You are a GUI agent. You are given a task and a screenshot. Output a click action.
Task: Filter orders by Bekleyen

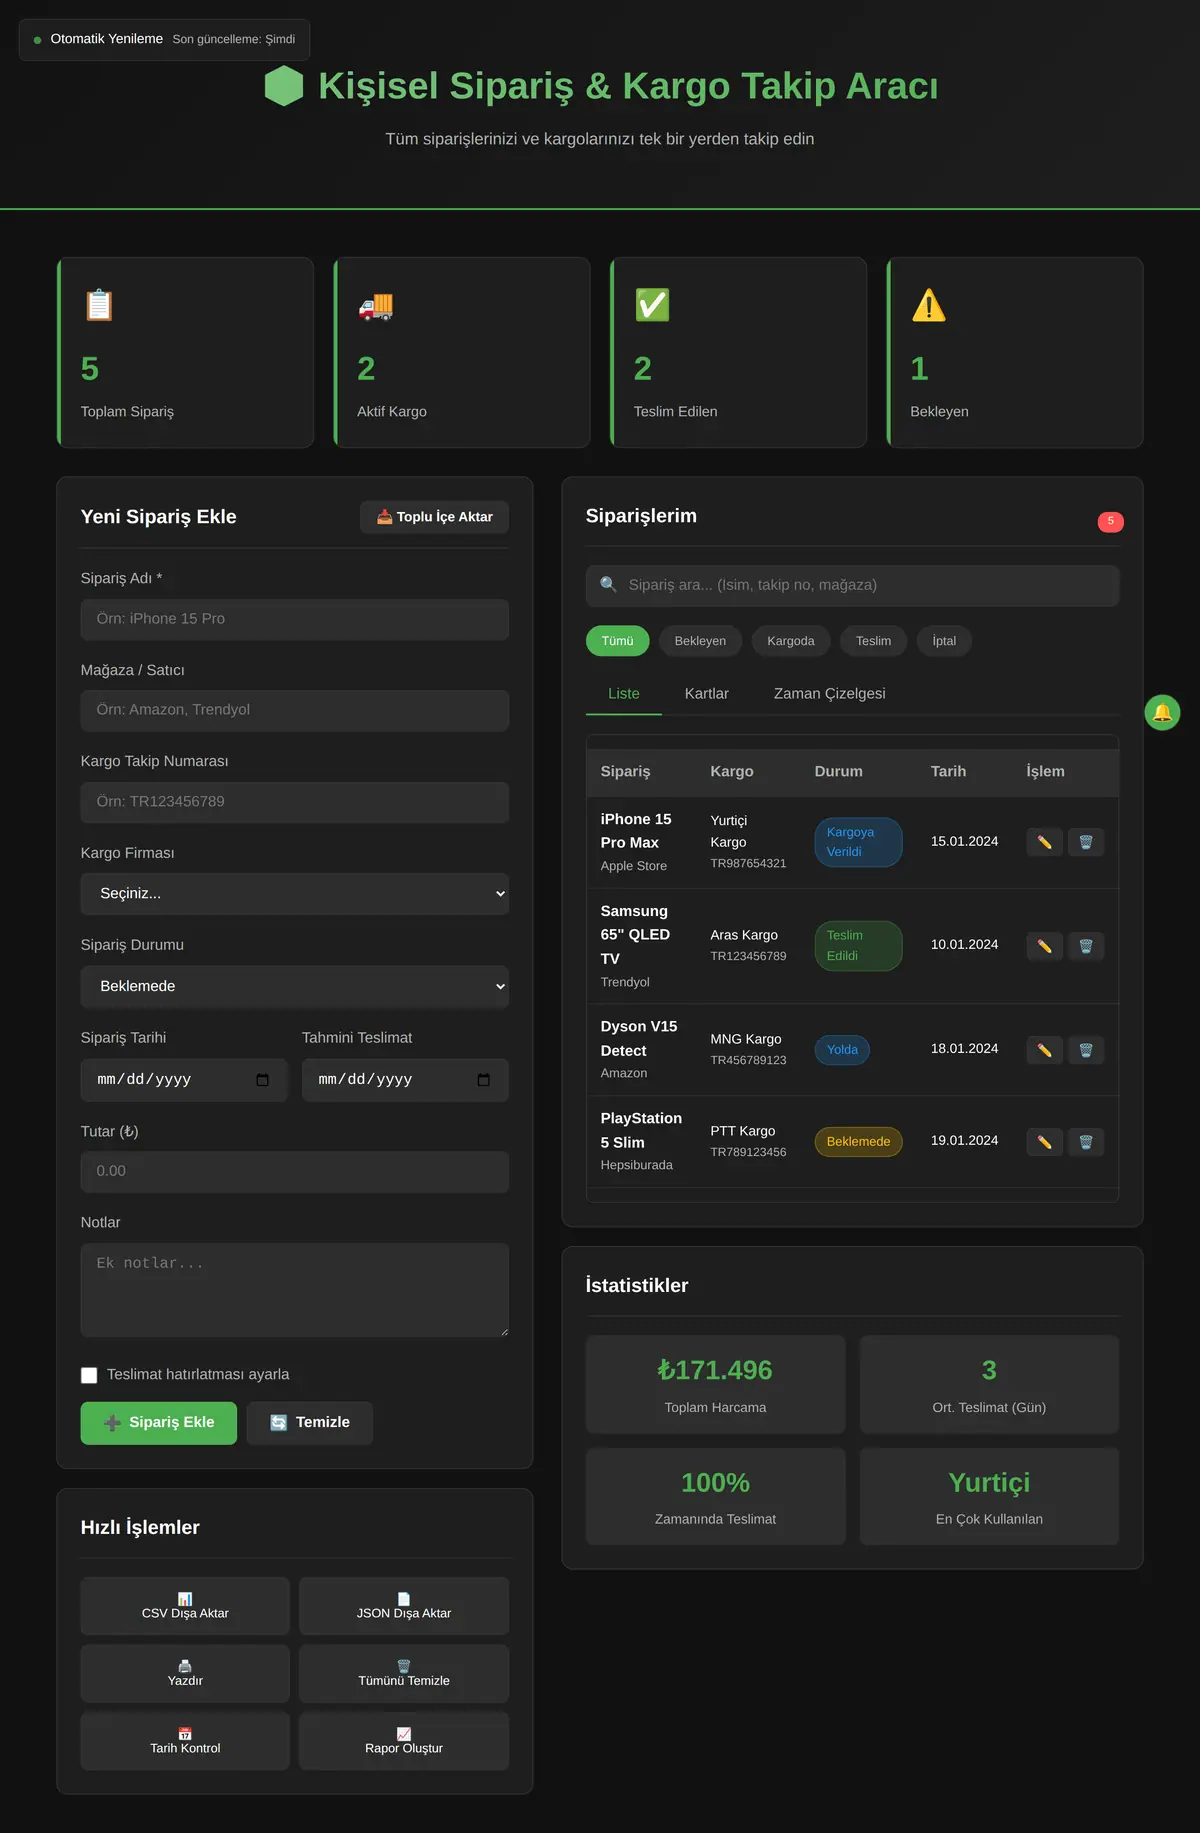pyautogui.click(x=700, y=641)
